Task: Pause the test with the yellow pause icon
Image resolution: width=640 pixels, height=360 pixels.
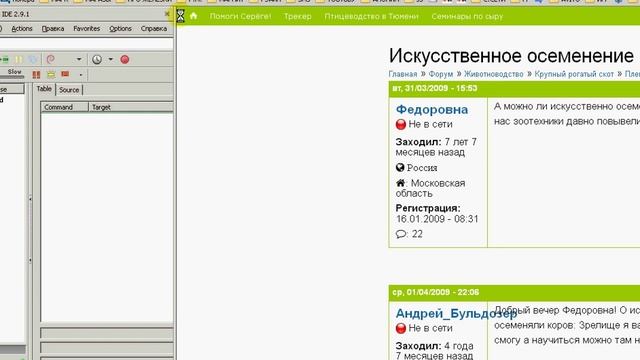Action: pos(19,60)
